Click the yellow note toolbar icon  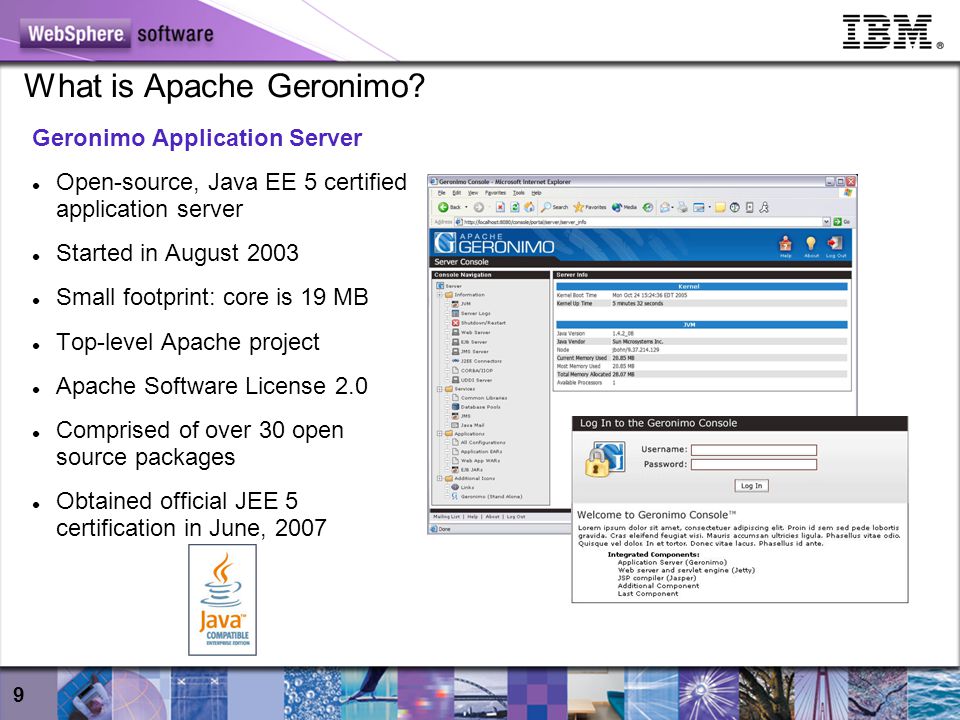(x=720, y=208)
